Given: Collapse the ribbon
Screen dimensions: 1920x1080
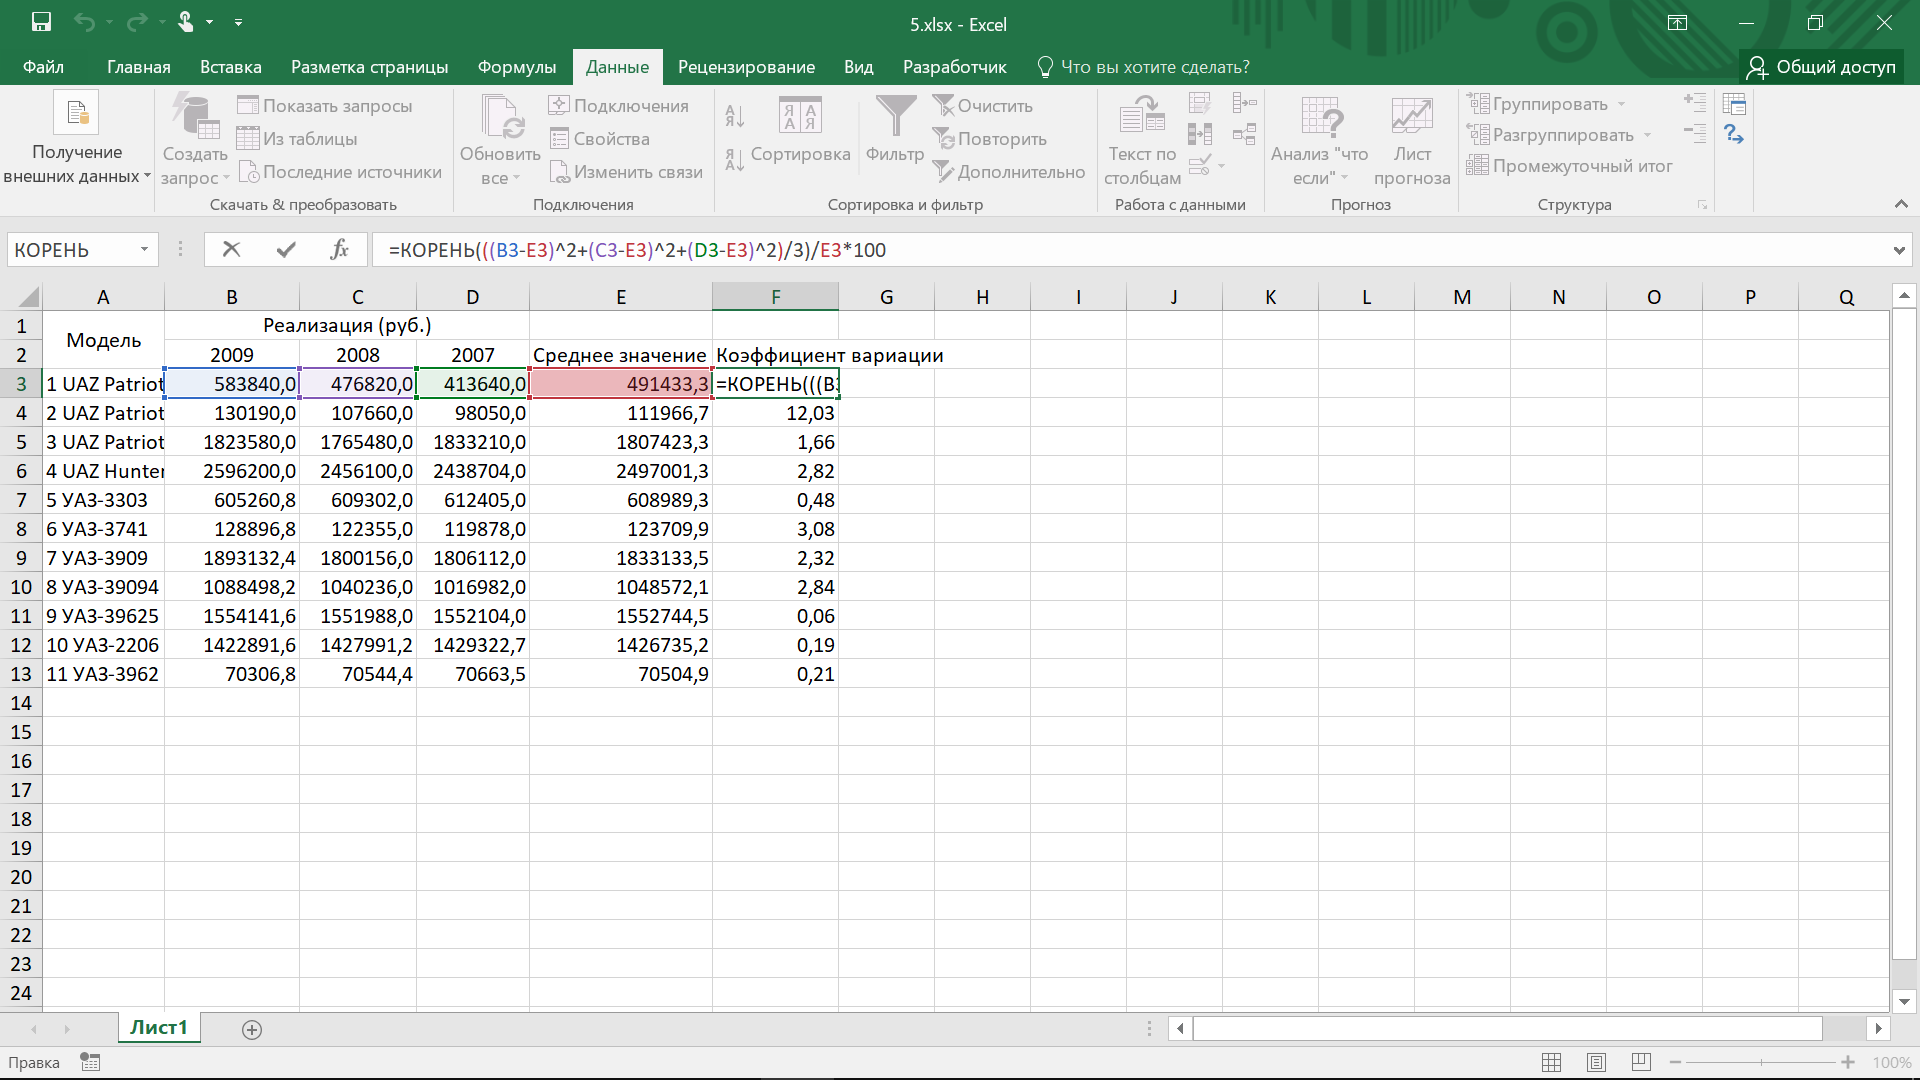Looking at the screenshot, I should point(1900,204).
